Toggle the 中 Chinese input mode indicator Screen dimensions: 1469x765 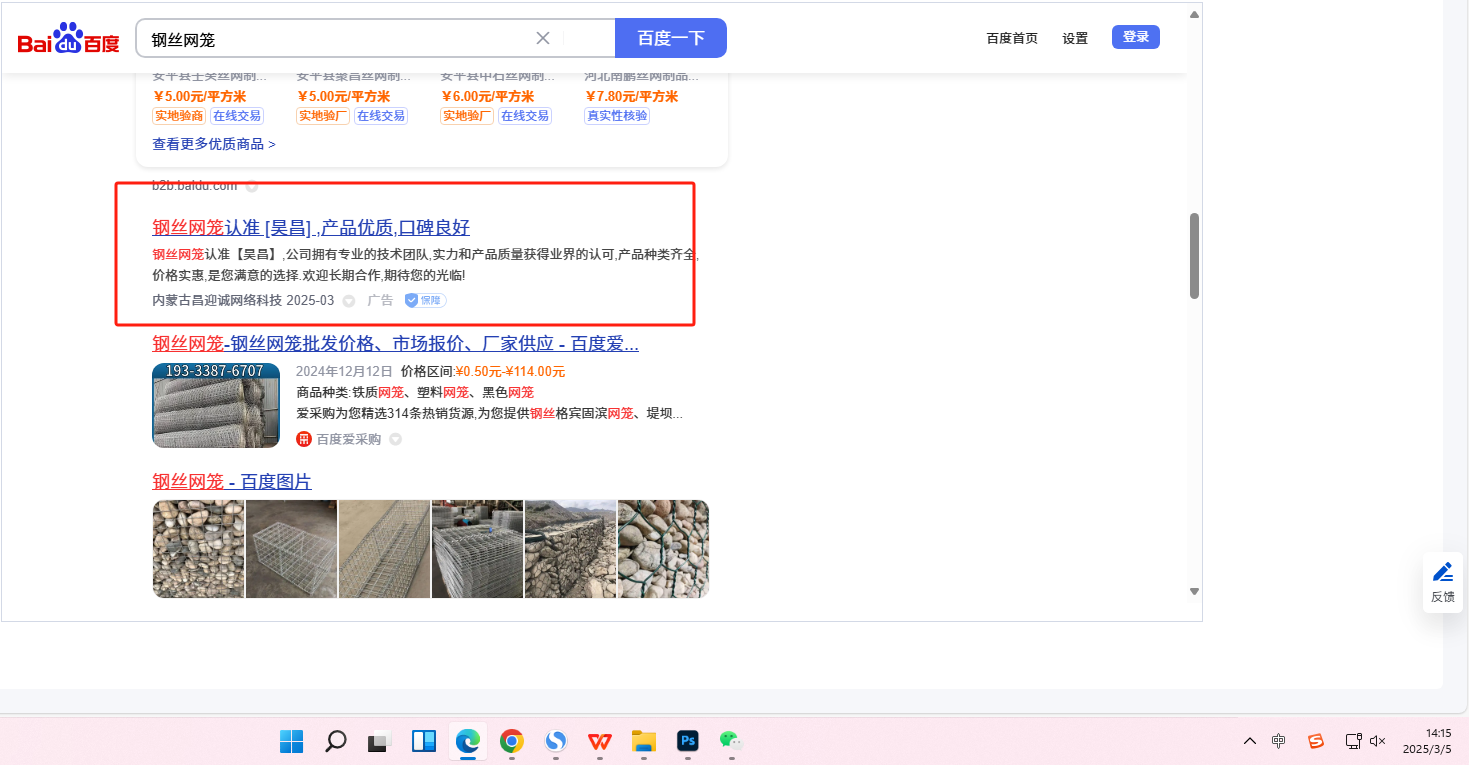[1278, 741]
